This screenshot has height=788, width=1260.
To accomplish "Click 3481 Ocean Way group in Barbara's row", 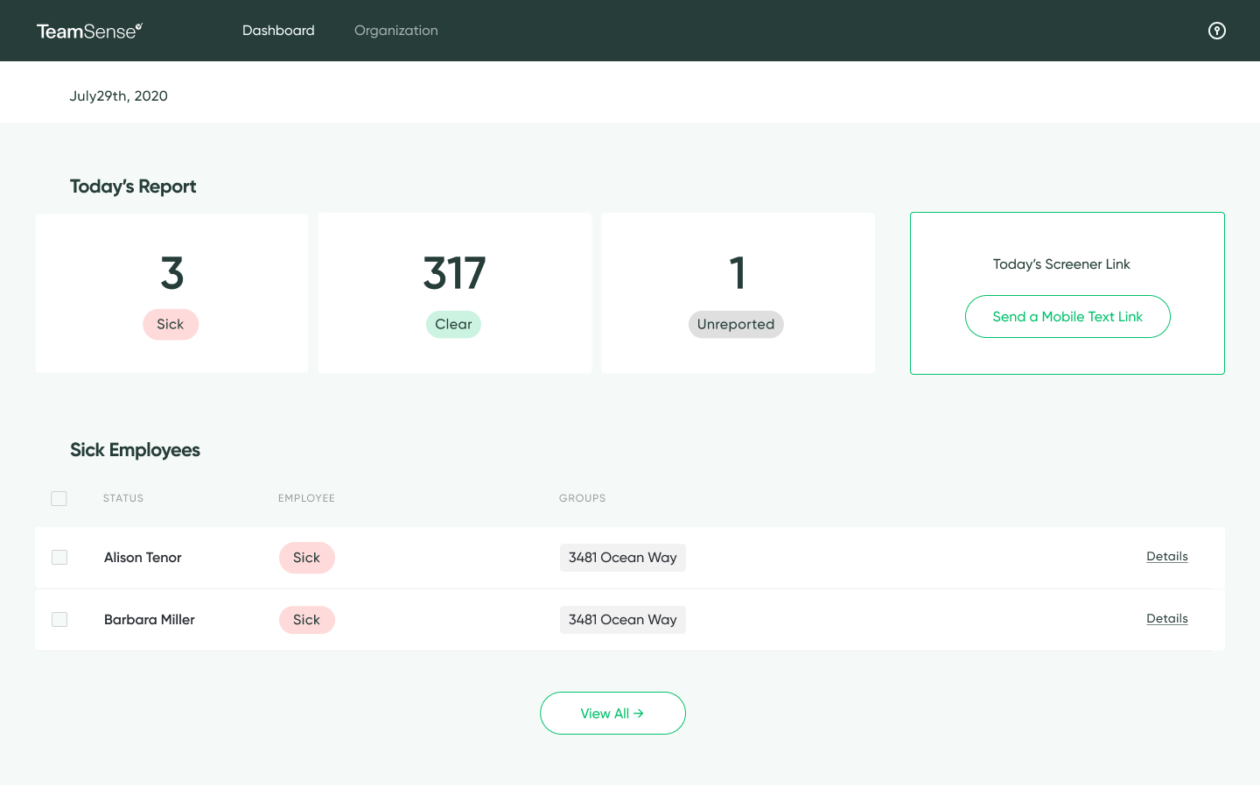I will (x=623, y=620).
